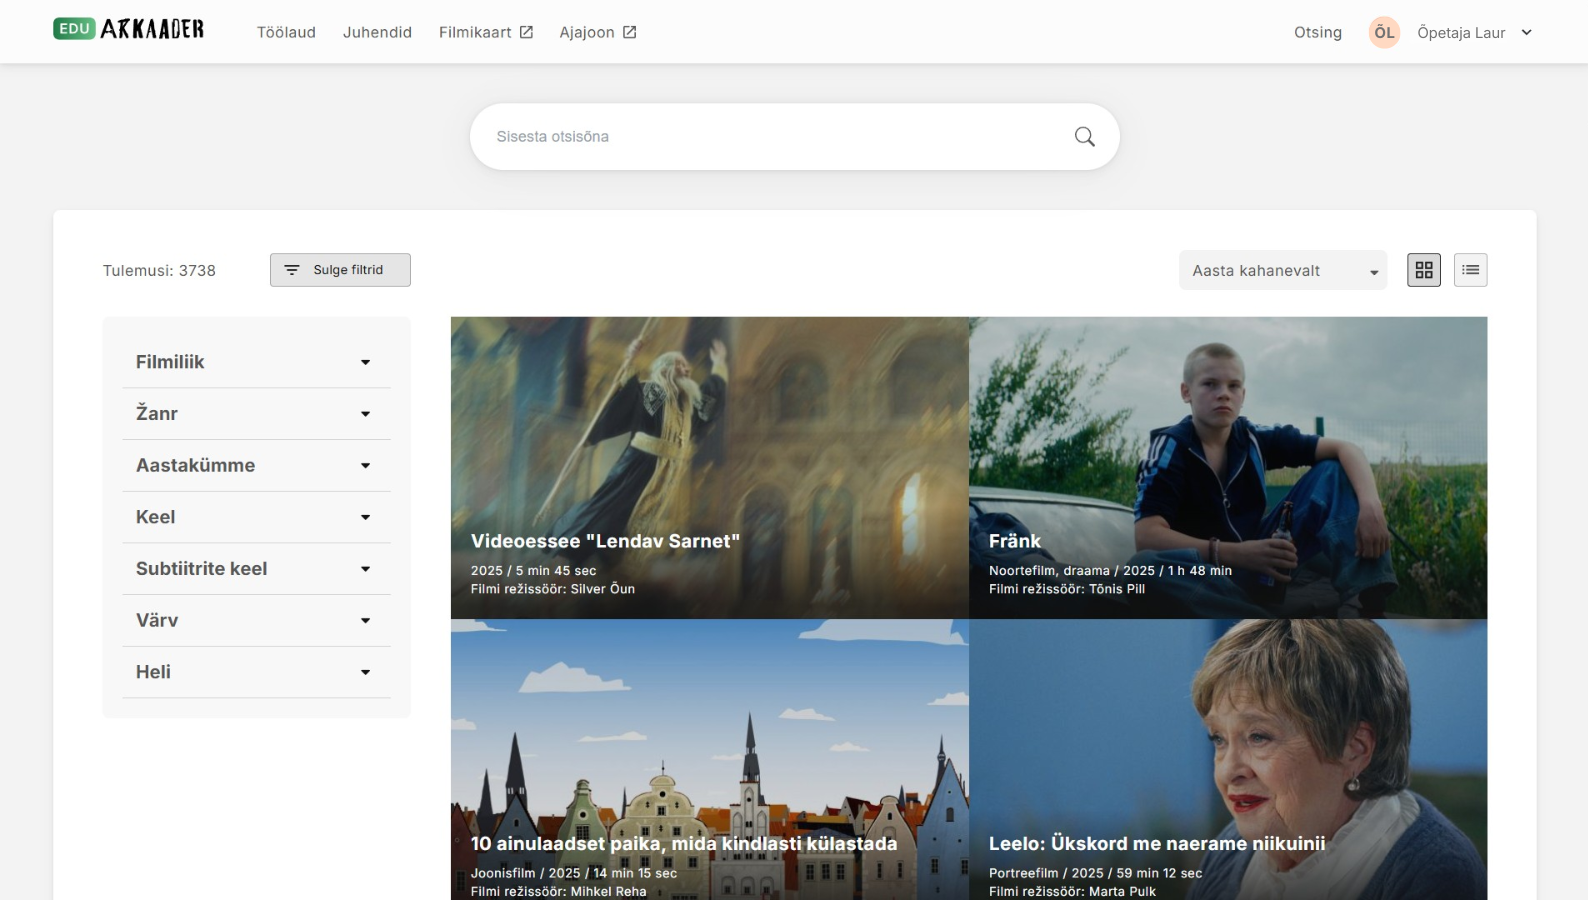Click the magnifying glass search icon
The width and height of the screenshot is (1588, 900).
tap(1084, 137)
